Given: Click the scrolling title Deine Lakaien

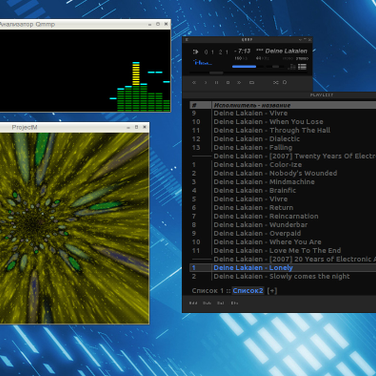Looking at the screenshot, I should 282,51.
